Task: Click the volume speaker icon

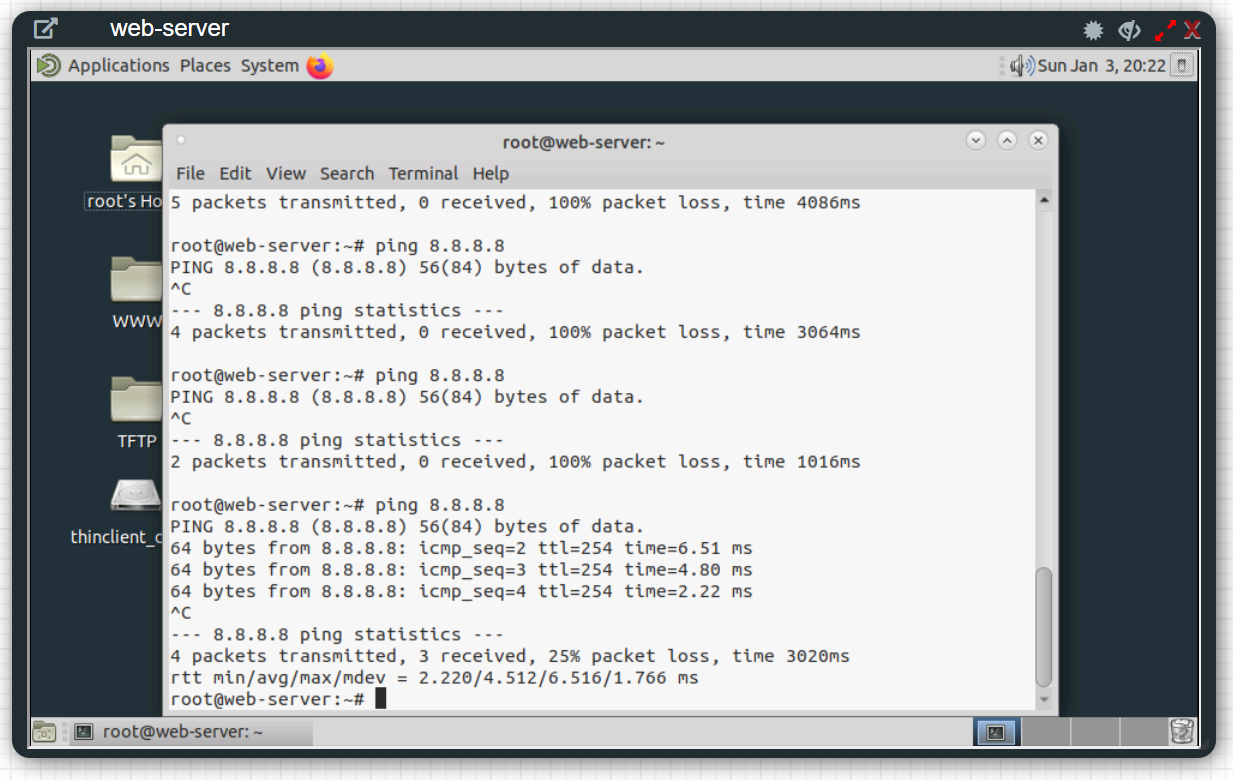Action: pos(1021,66)
